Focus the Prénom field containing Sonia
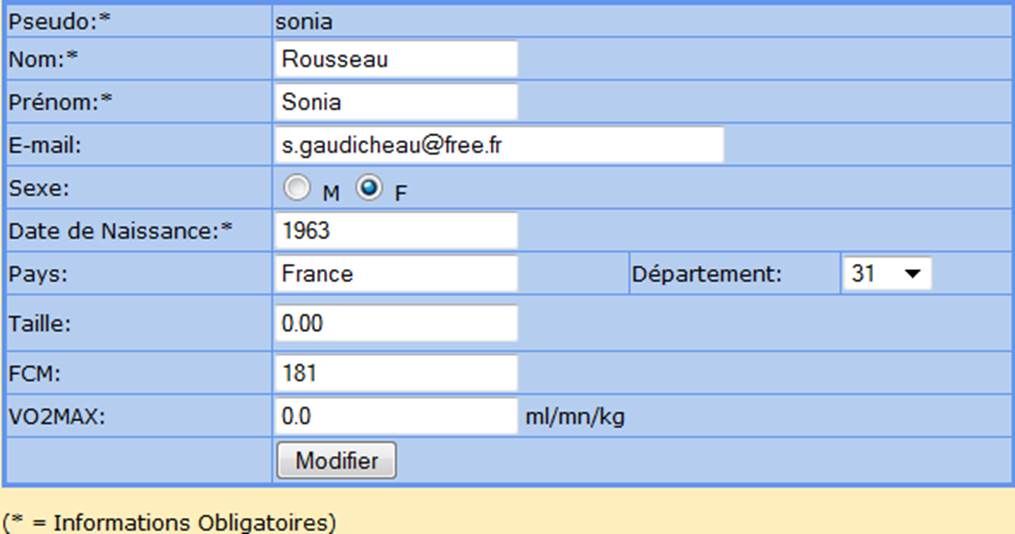This screenshot has height=534, width=1015. [x=396, y=102]
